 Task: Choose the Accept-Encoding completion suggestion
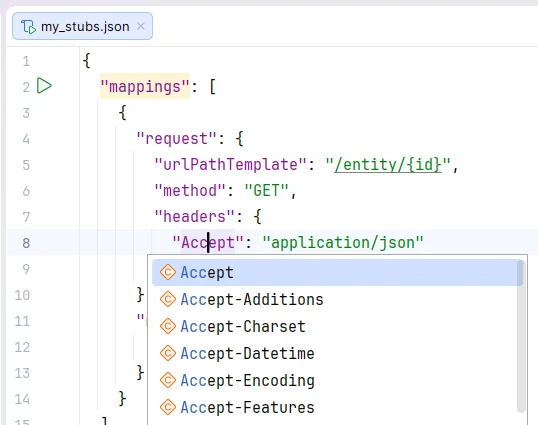(x=337, y=380)
